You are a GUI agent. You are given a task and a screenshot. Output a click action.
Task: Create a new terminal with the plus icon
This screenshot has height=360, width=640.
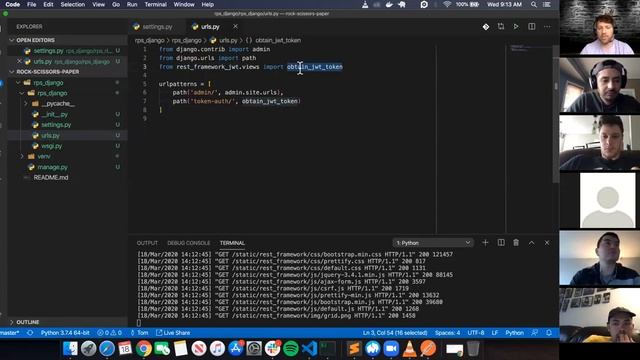tap(485, 242)
